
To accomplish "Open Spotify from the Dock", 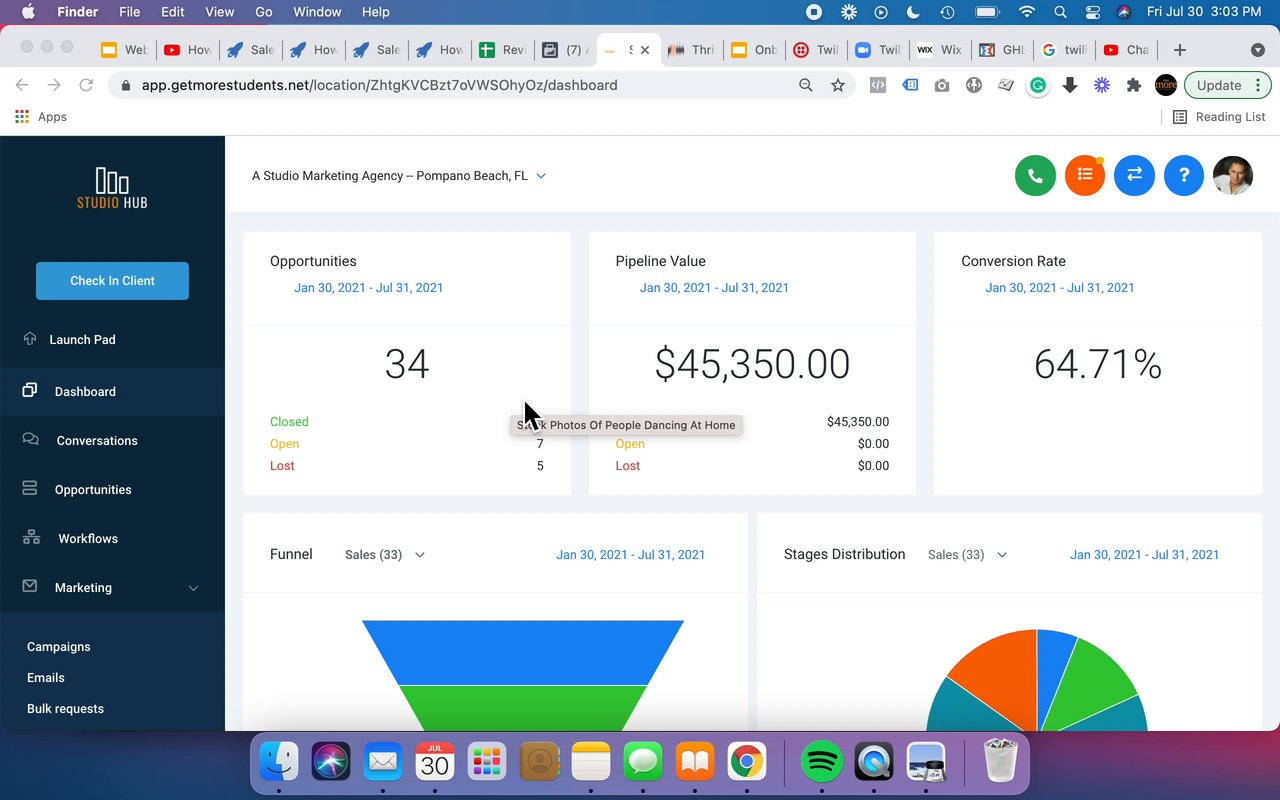I will pyautogui.click(x=822, y=763).
